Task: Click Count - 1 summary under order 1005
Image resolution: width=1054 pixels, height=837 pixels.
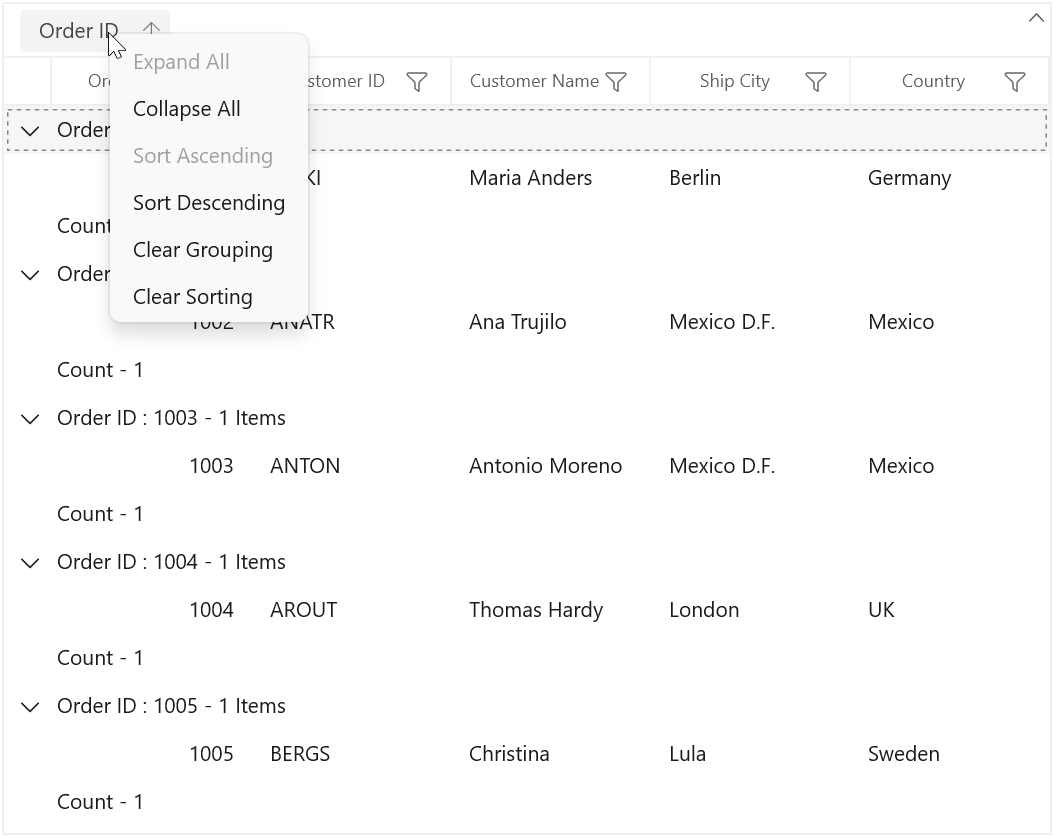Action: point(100,802)
